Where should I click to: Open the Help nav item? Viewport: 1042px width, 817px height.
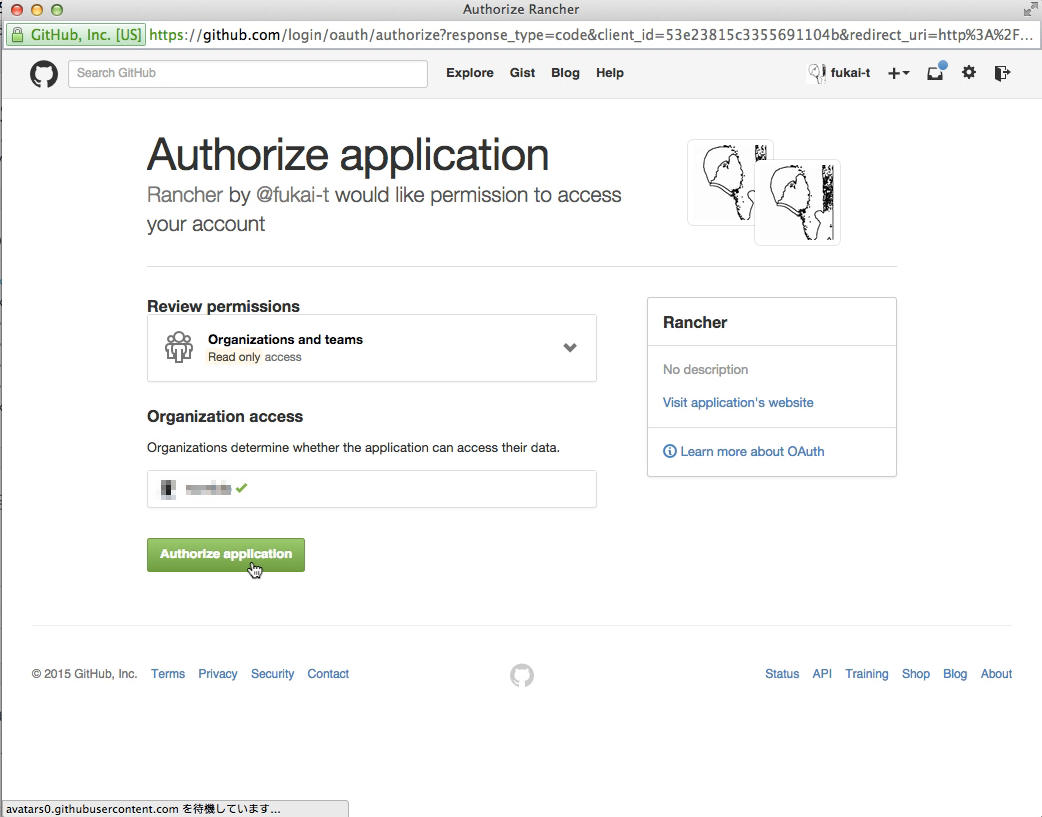pyautogui.click(x=609, y=73)
